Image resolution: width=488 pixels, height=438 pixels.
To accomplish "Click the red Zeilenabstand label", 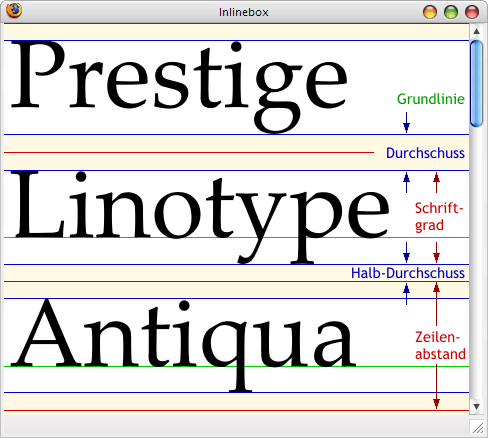I will (440, 346).
